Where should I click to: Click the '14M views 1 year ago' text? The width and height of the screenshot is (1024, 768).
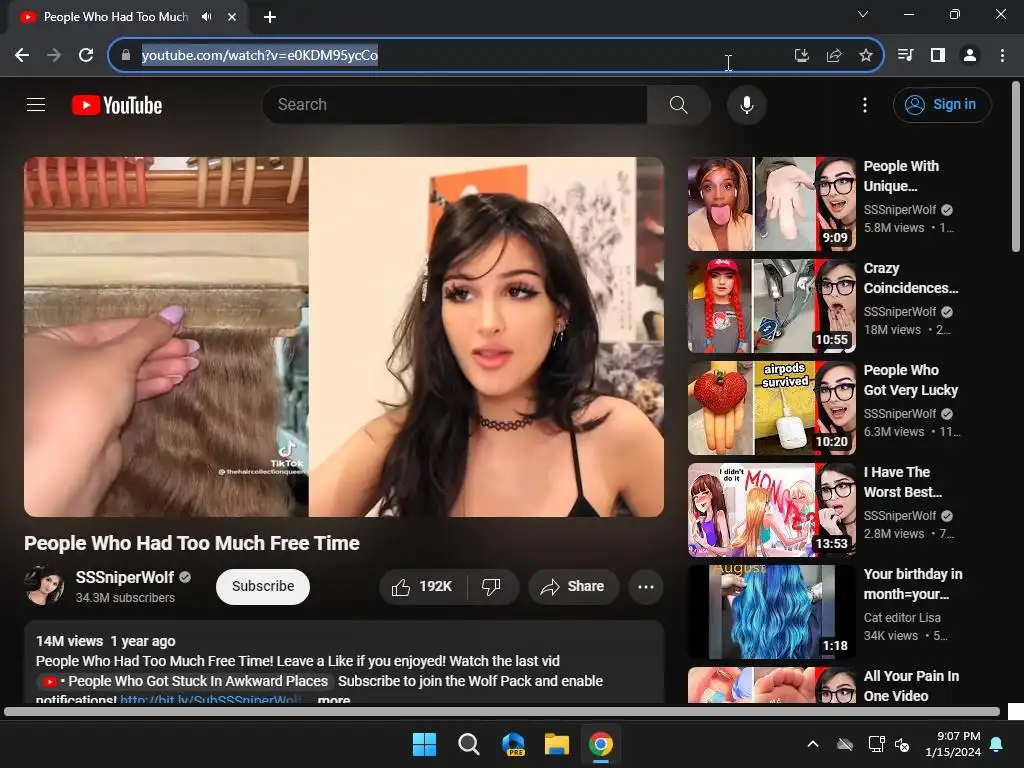(105, 641)
